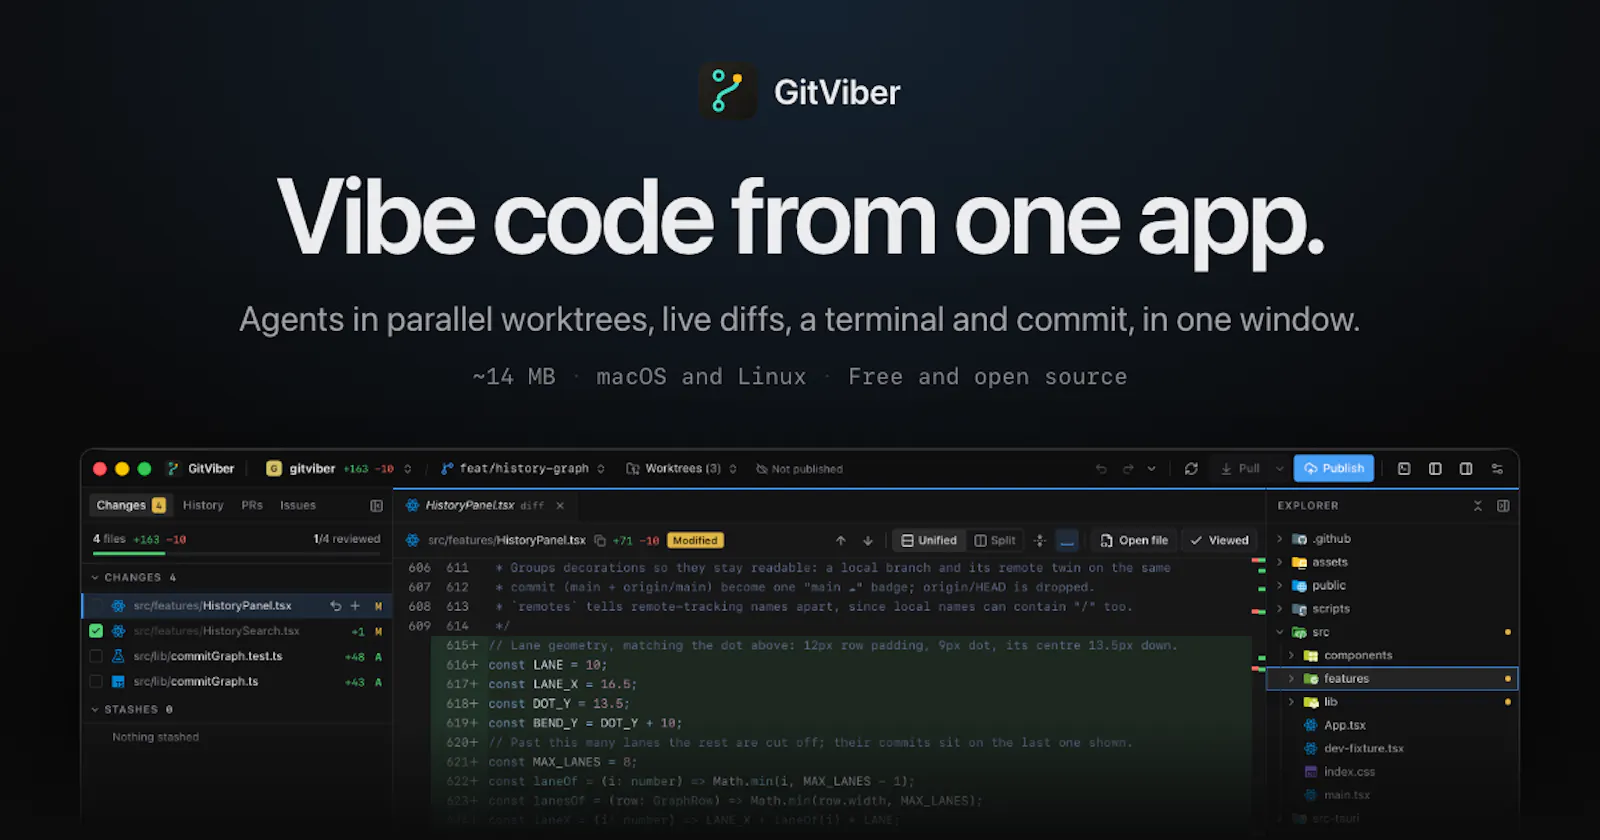Hide the Explorer panel with its toggle icon
The image size is (1600, 840).
click(x=1503, y=506)
